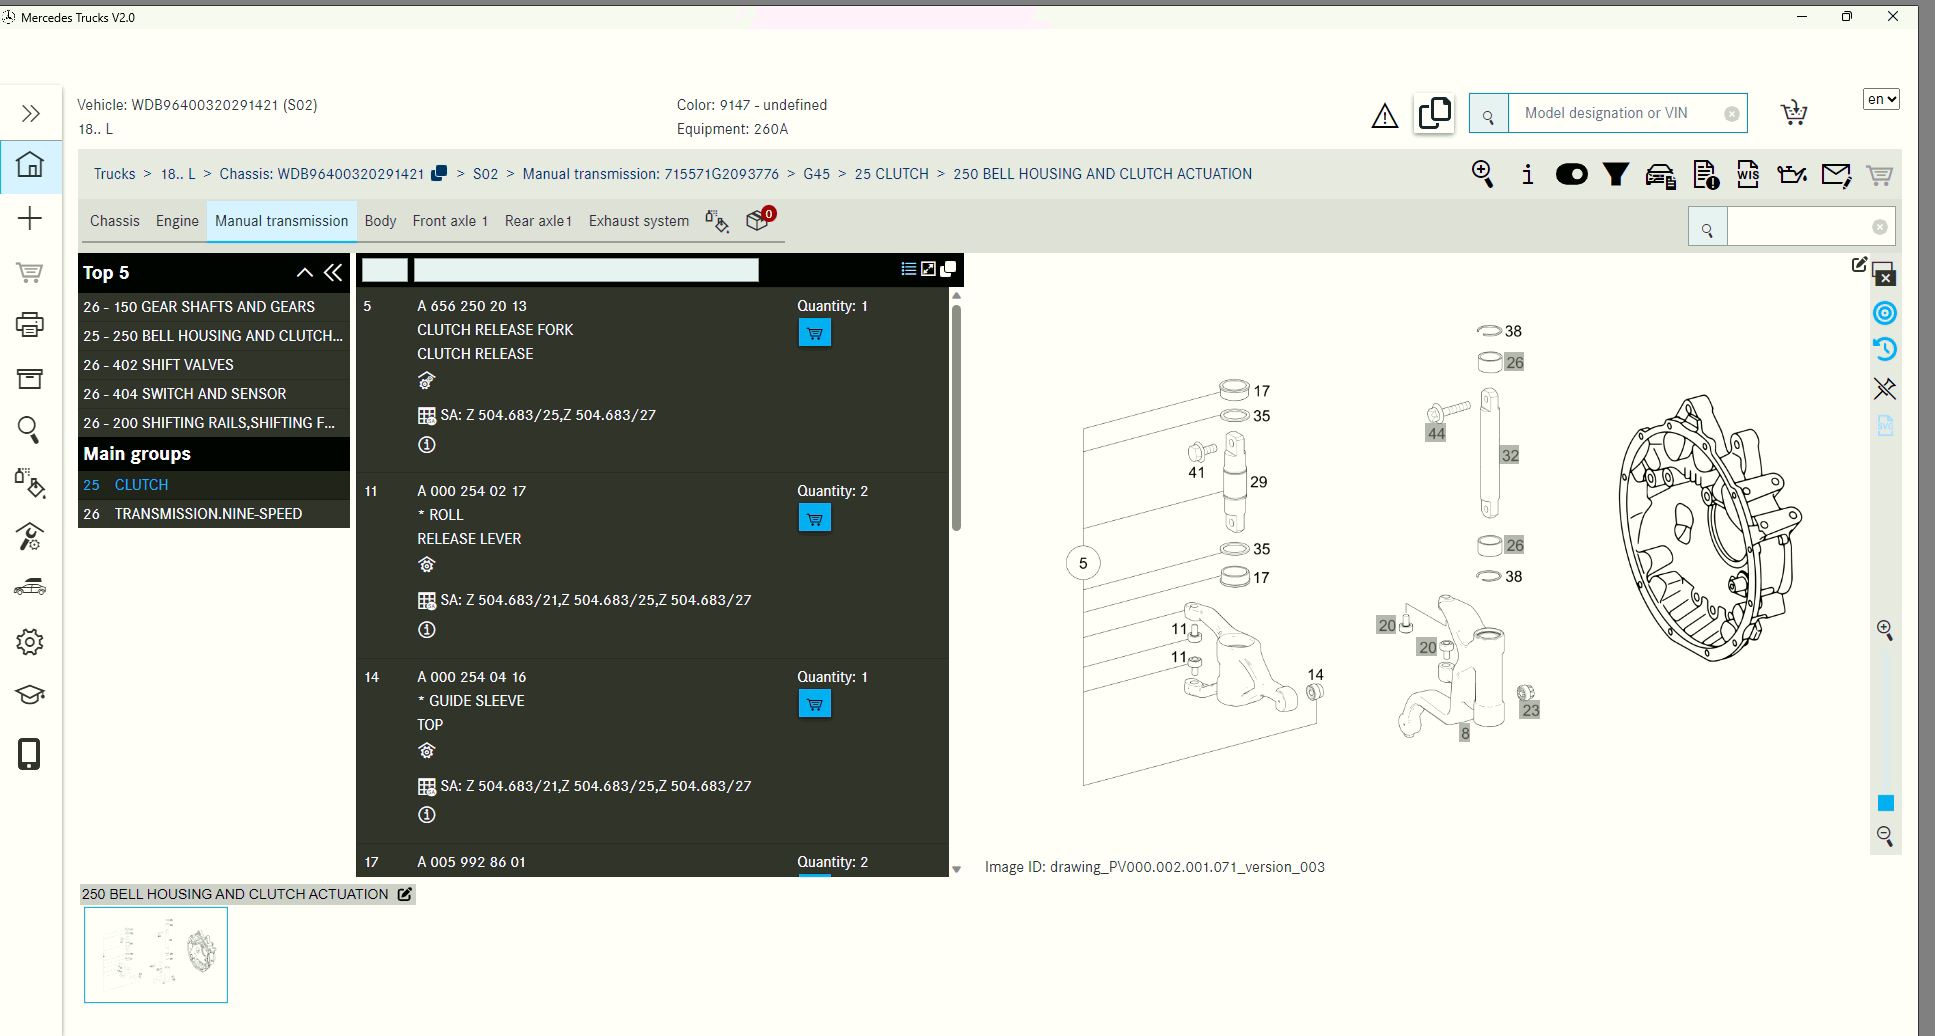Expand the sidebar with the double arrows
Viewport: 1935px width, 1036px height.
[x=30, y=112]
